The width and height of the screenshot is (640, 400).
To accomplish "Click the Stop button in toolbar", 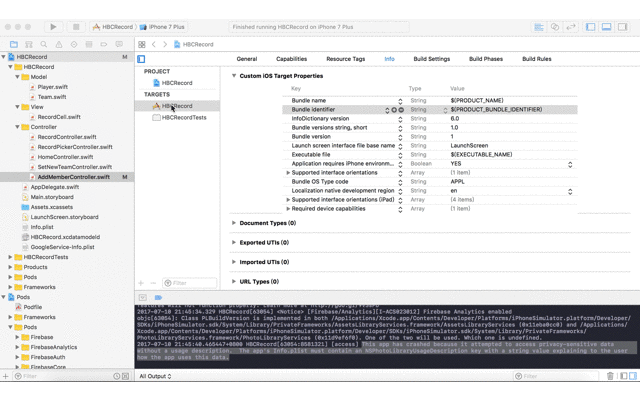I will tap(74, 27).
